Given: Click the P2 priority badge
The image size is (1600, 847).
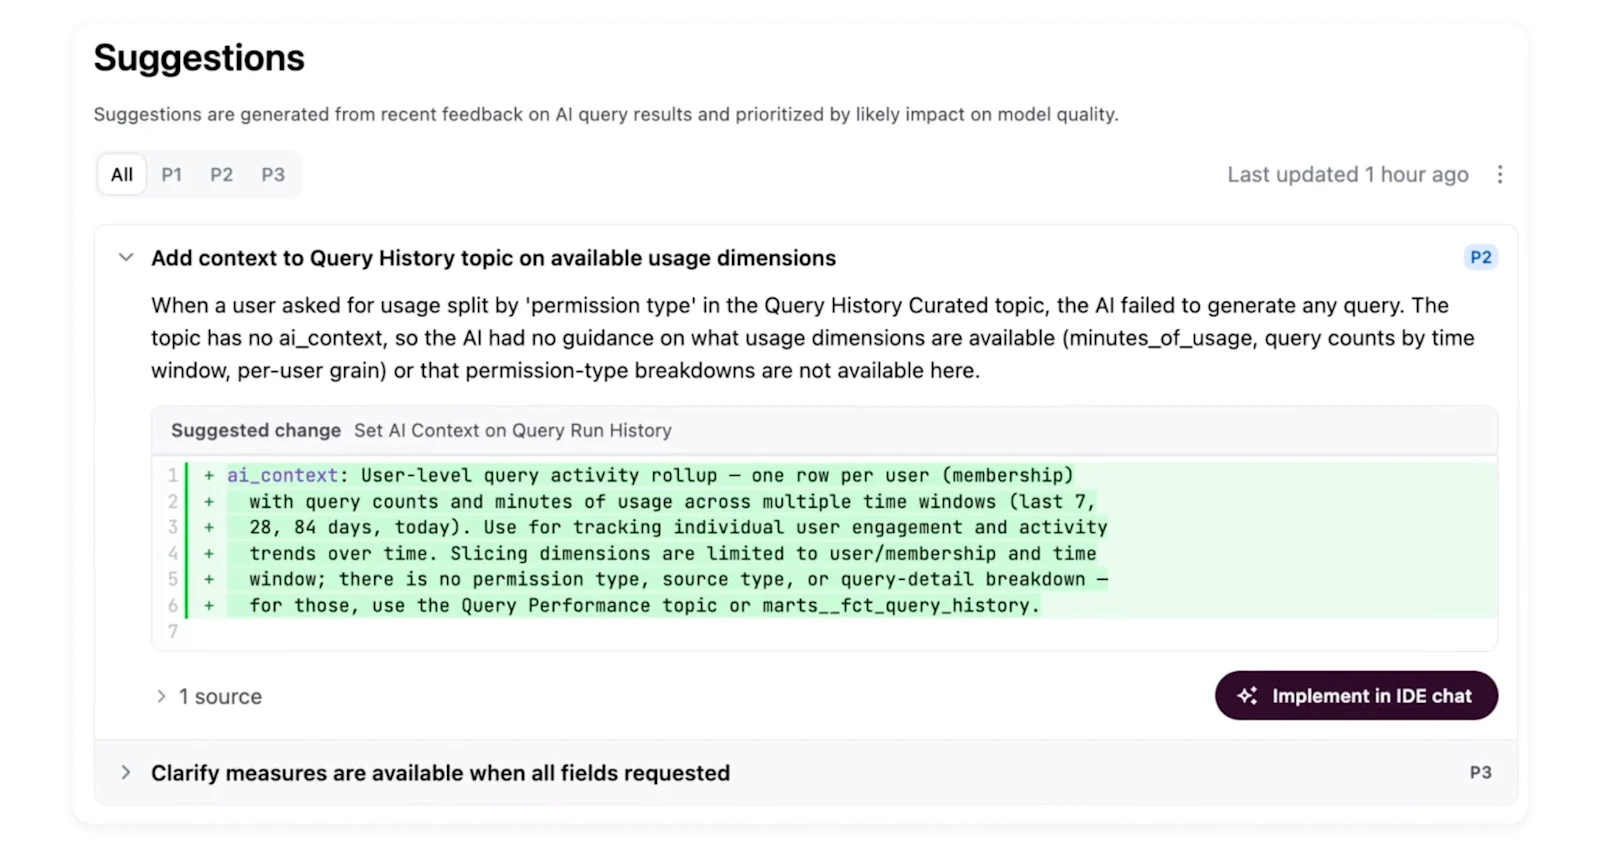Looking at the screenshot, I should tap(1481, 258).
